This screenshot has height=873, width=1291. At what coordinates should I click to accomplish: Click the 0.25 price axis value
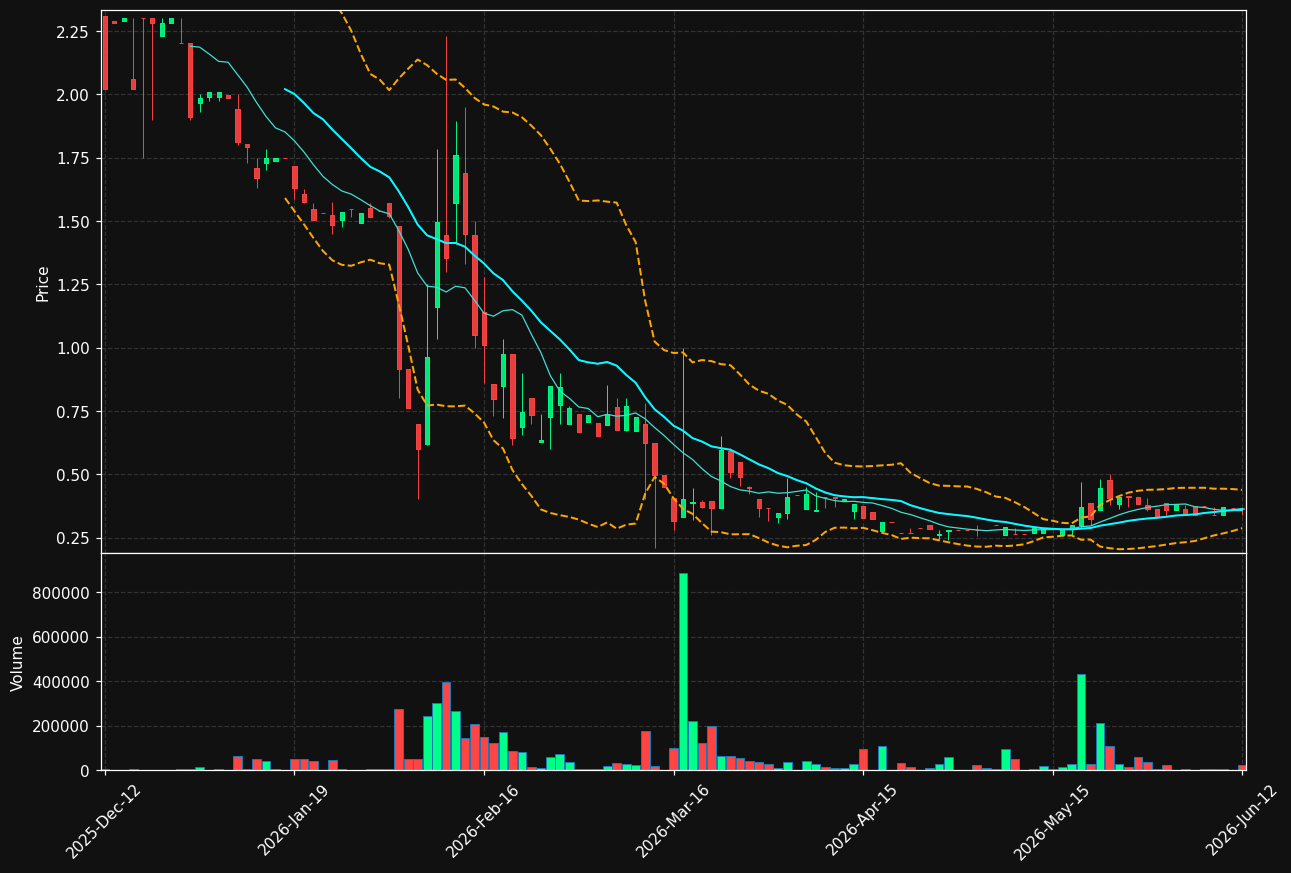74,538
